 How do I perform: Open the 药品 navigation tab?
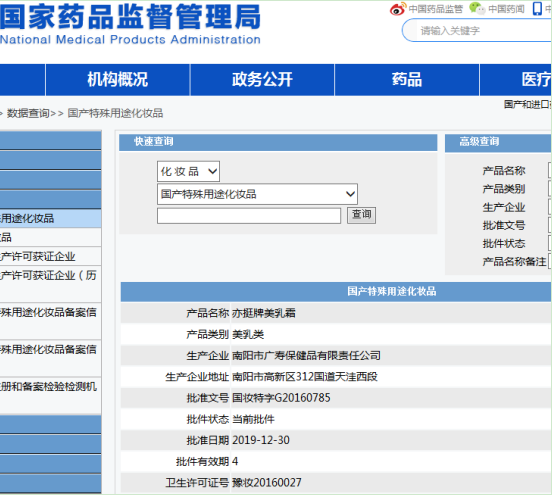pyautogui.click(x=407, y=80)
